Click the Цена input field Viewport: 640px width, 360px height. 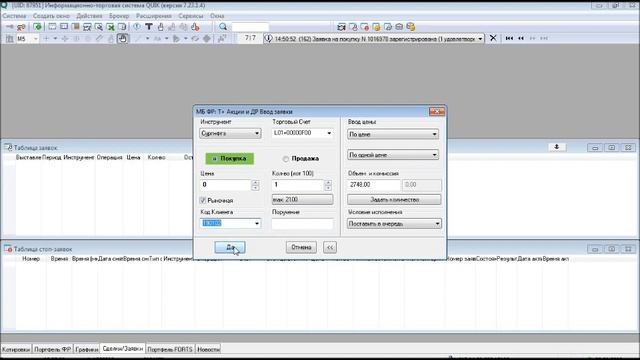226,185
